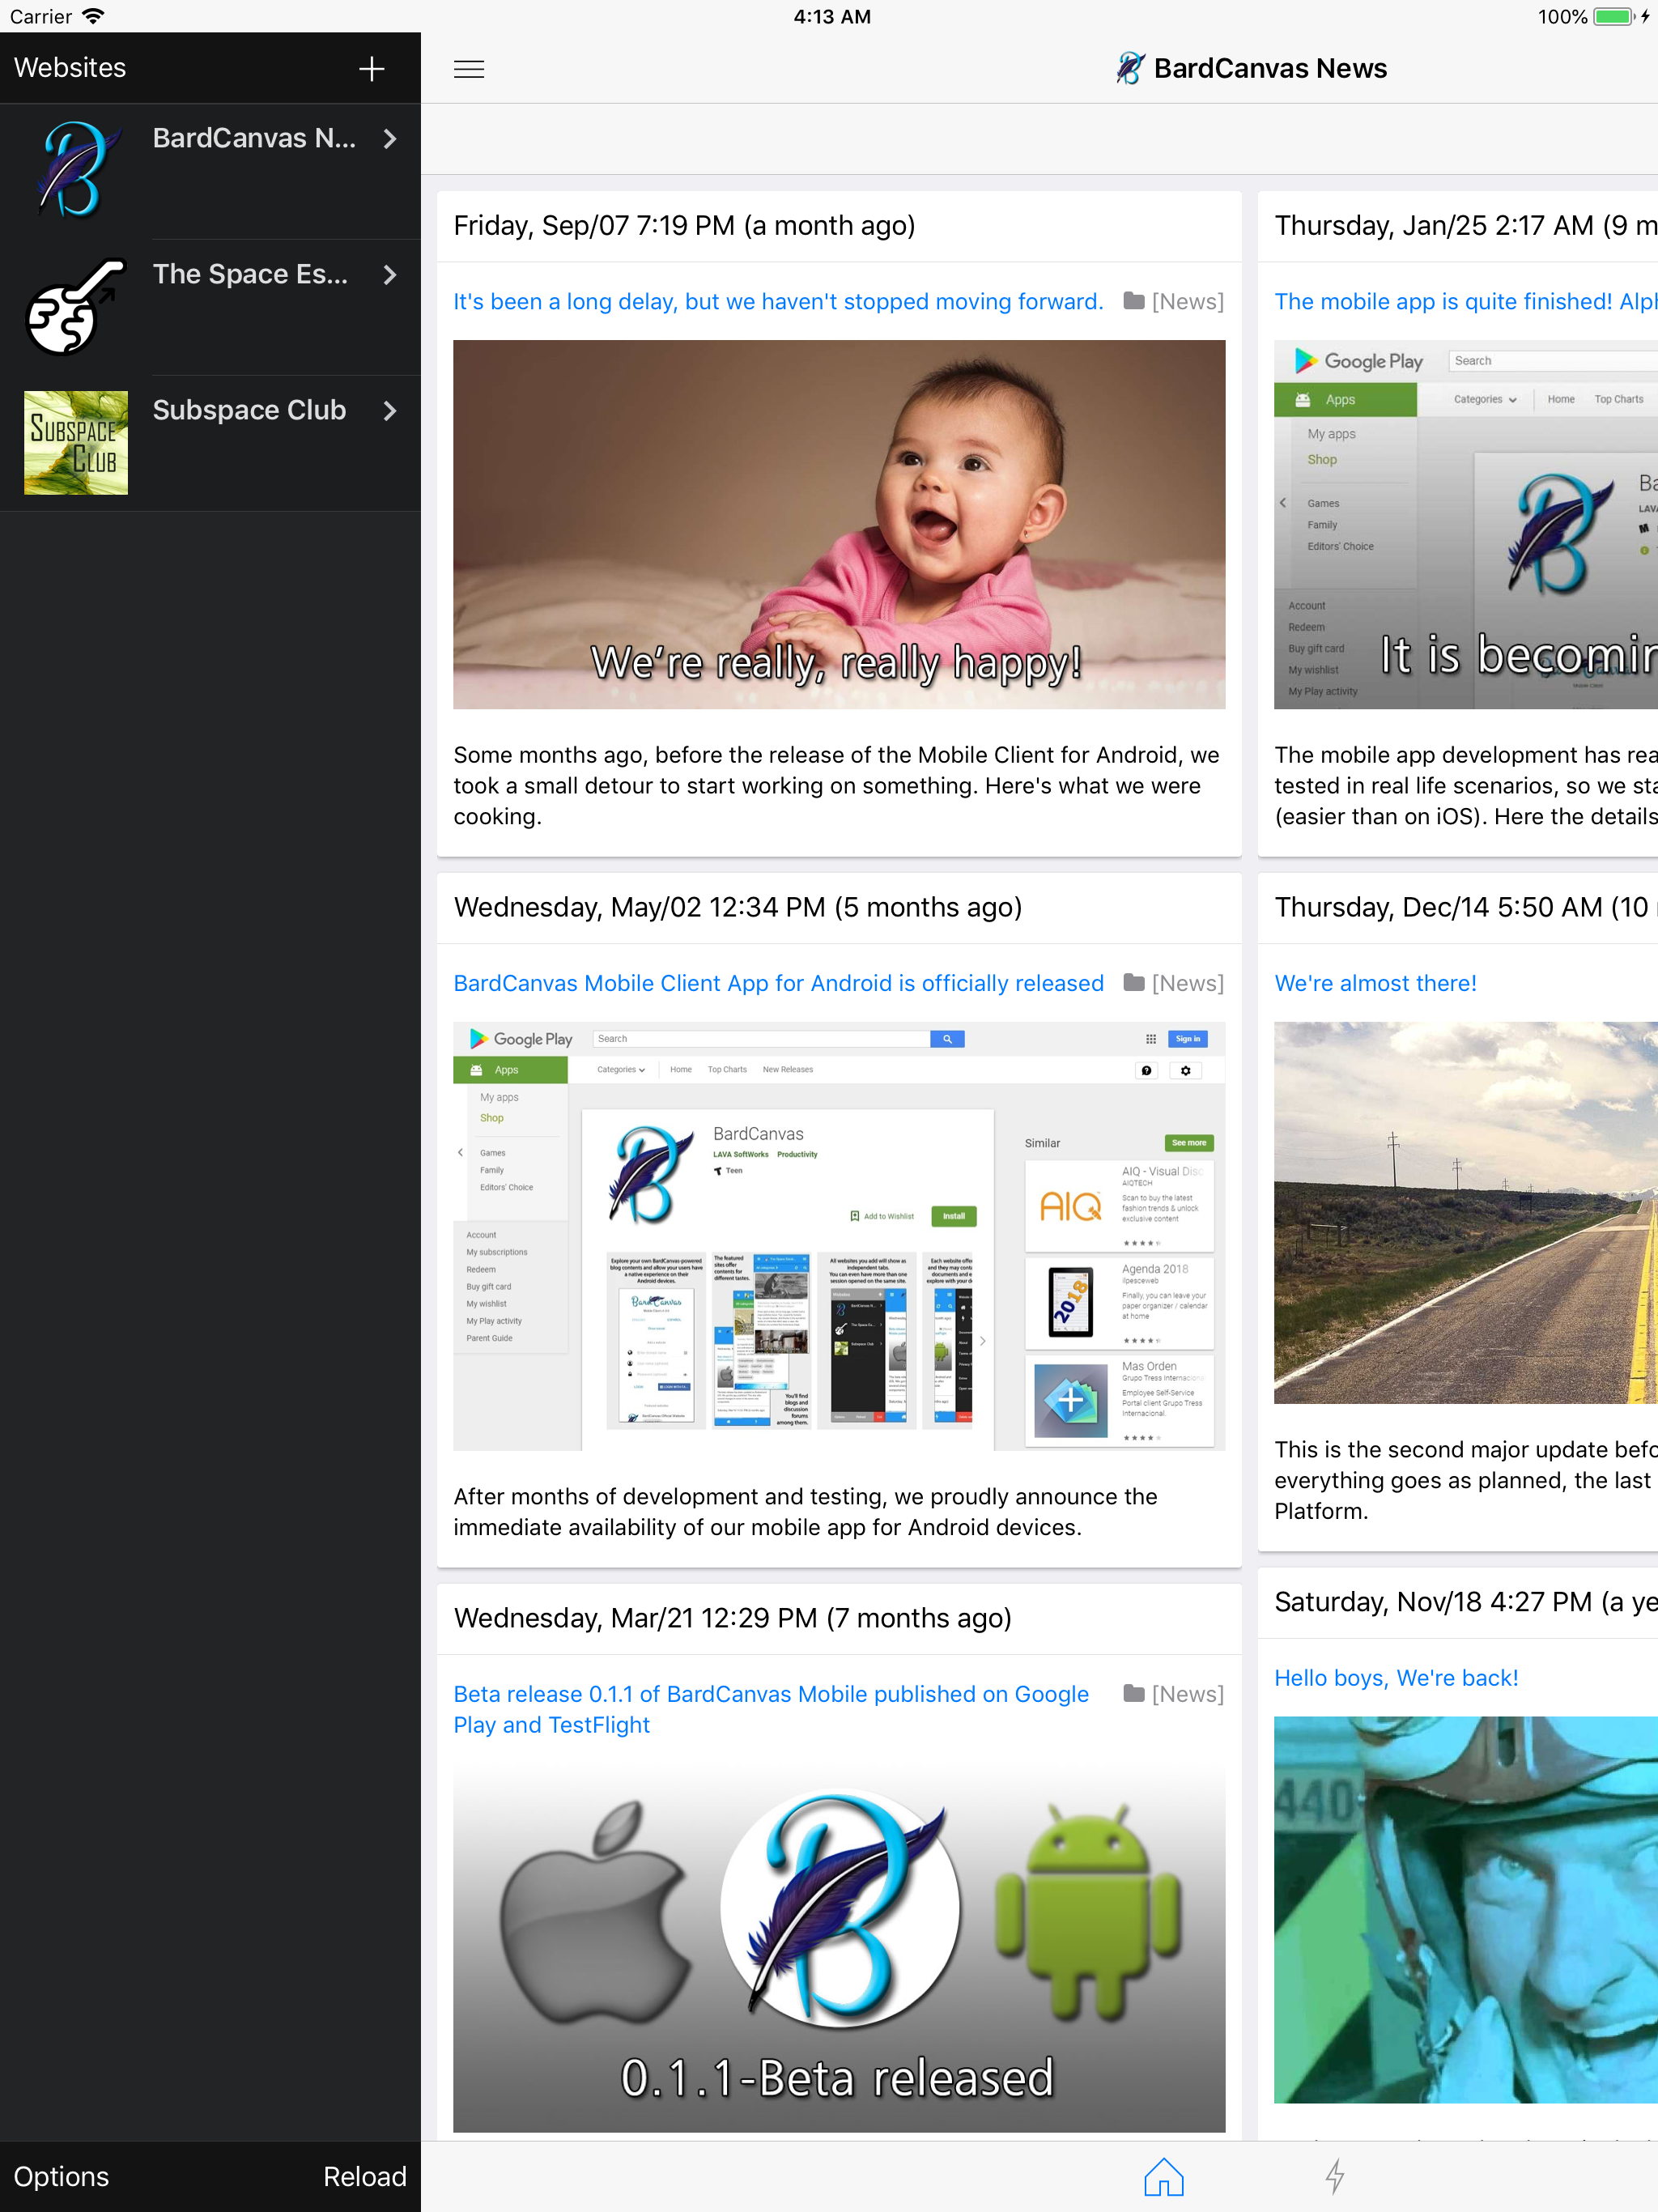Expand Subspace Club chevron
The image size is (1658, 2212).
[390, 411]
